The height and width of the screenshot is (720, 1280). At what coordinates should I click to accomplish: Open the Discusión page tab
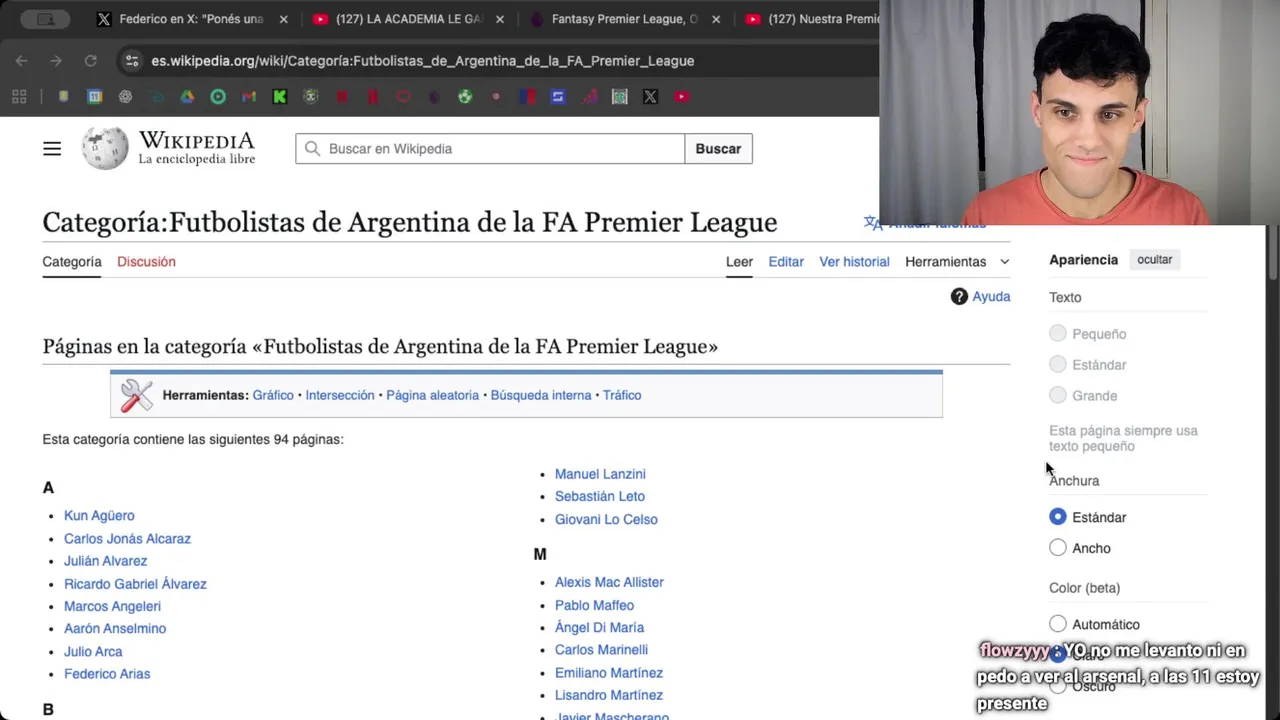coord(146,262)
